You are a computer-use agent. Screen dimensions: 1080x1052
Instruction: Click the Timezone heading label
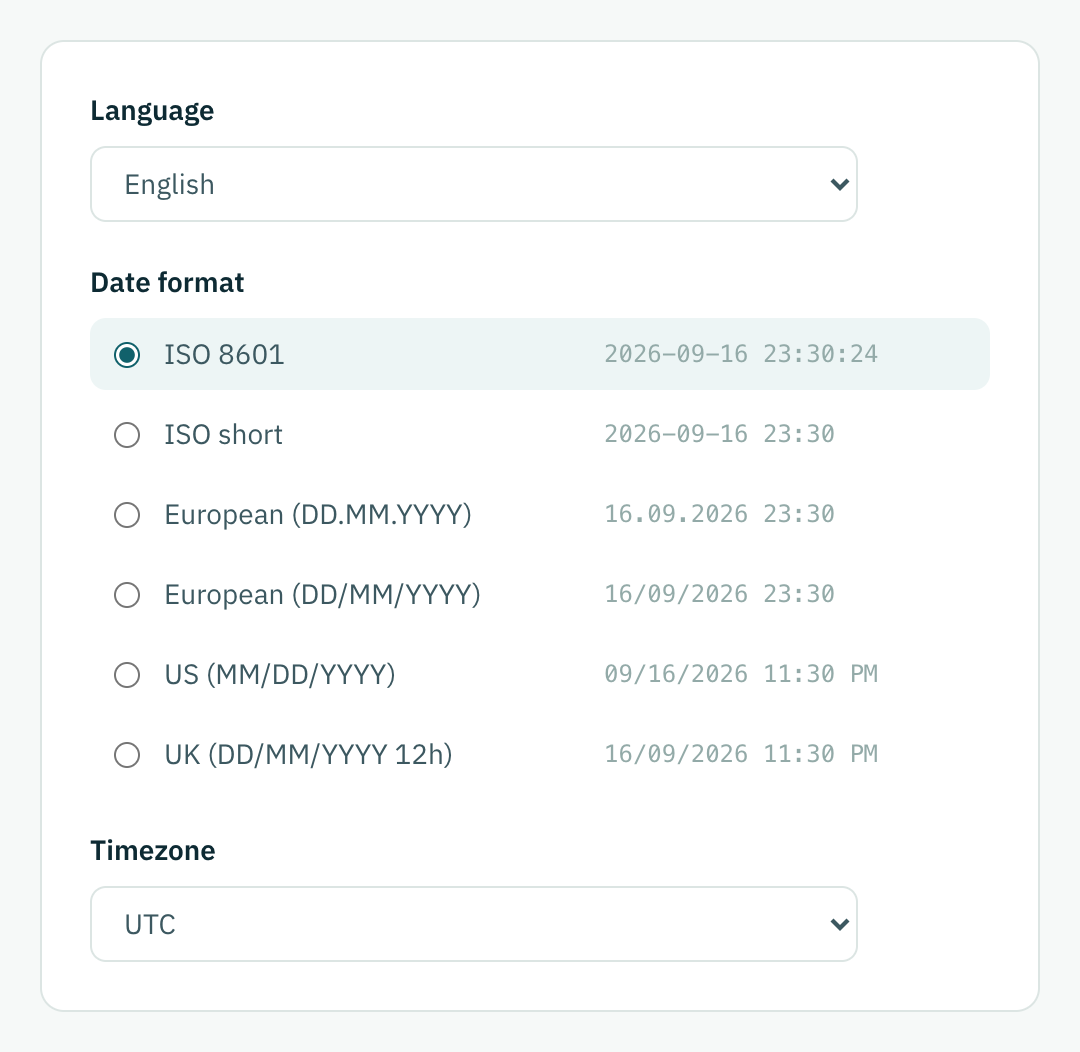point(153,851)
